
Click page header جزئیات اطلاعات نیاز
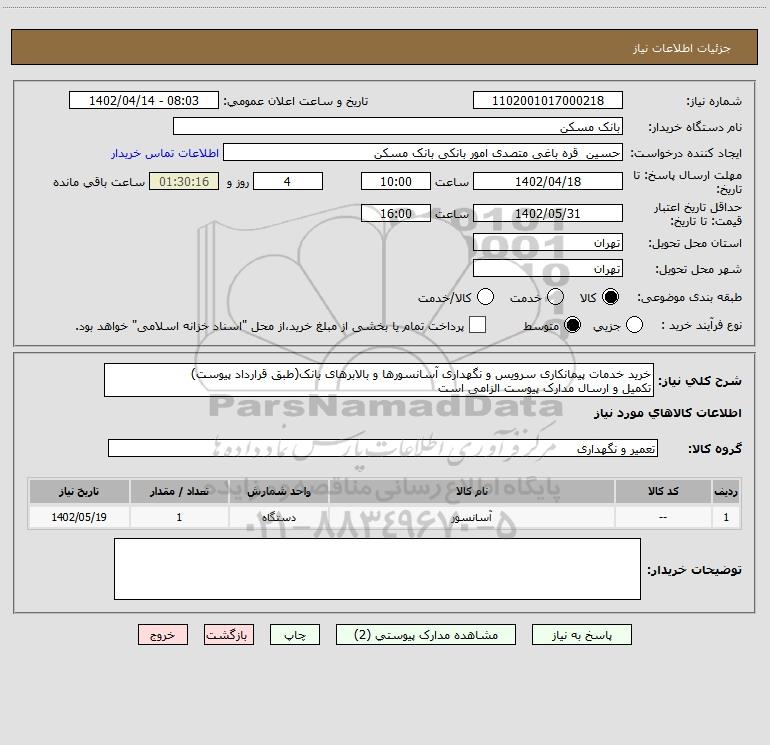click(682, 48)
